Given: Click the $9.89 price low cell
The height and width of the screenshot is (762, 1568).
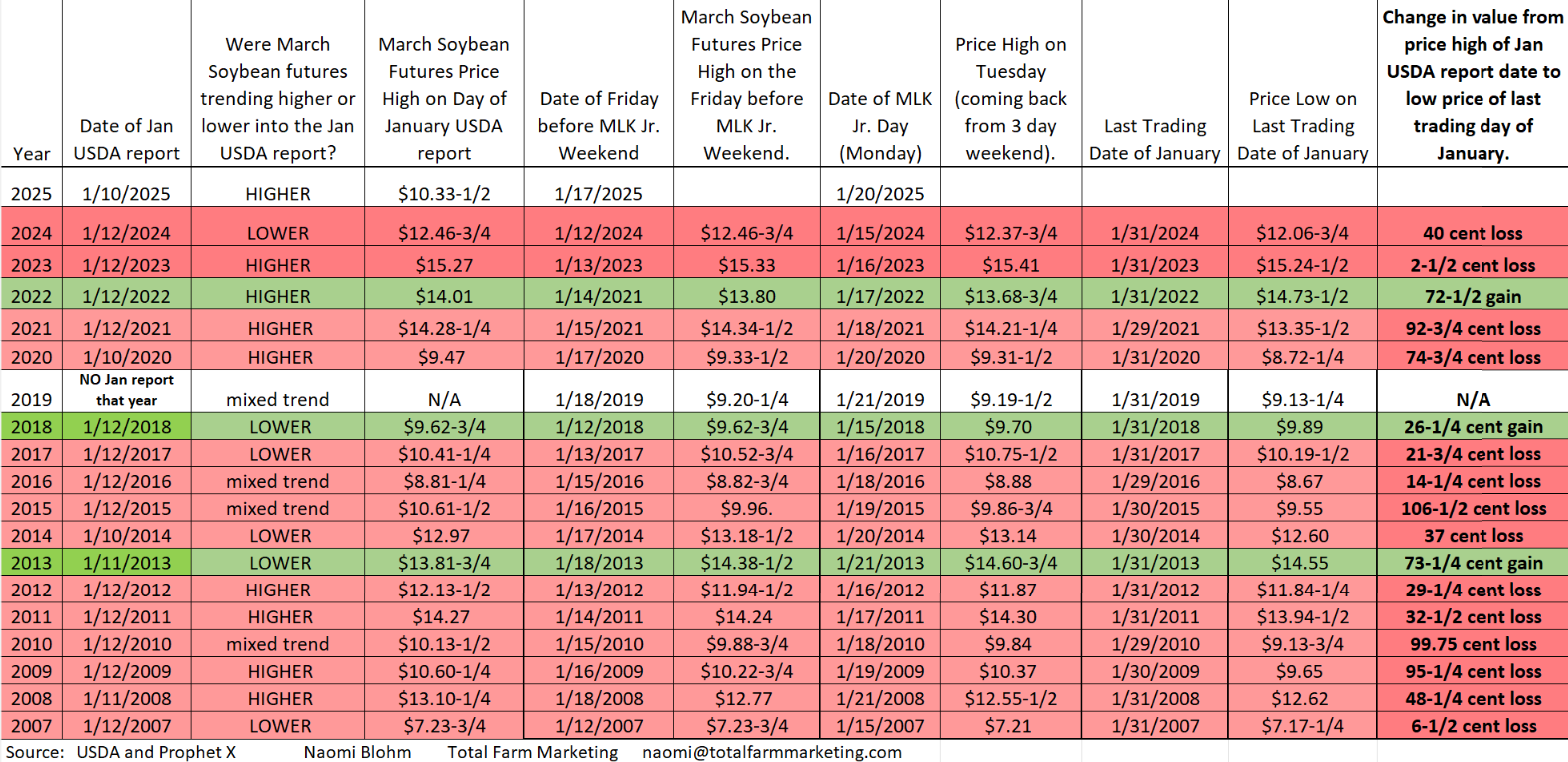Looking at the screenshot, I should (x=1303, y=426).
